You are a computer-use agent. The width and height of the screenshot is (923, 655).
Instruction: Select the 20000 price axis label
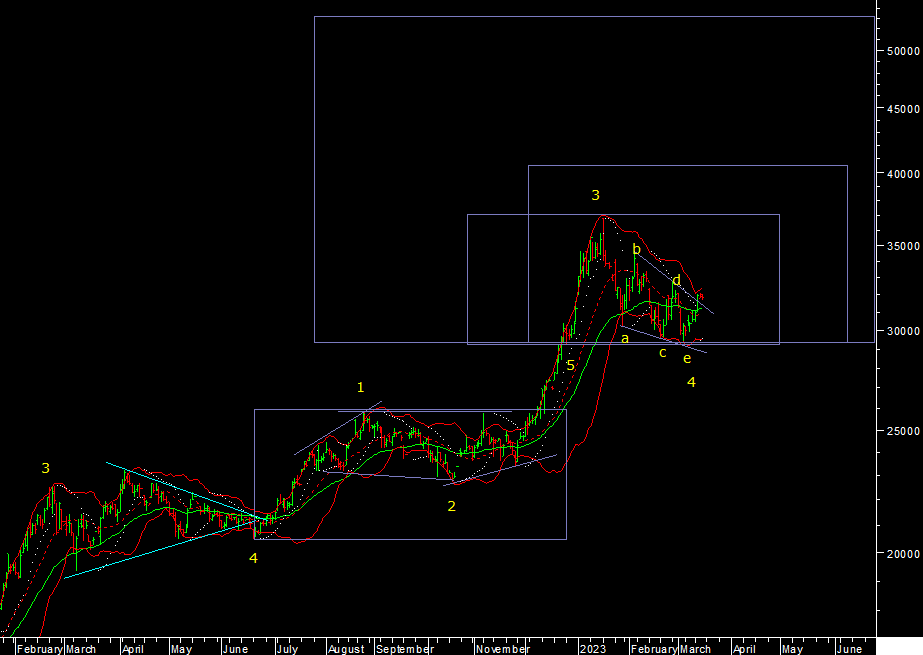click(x=903, y=554)
